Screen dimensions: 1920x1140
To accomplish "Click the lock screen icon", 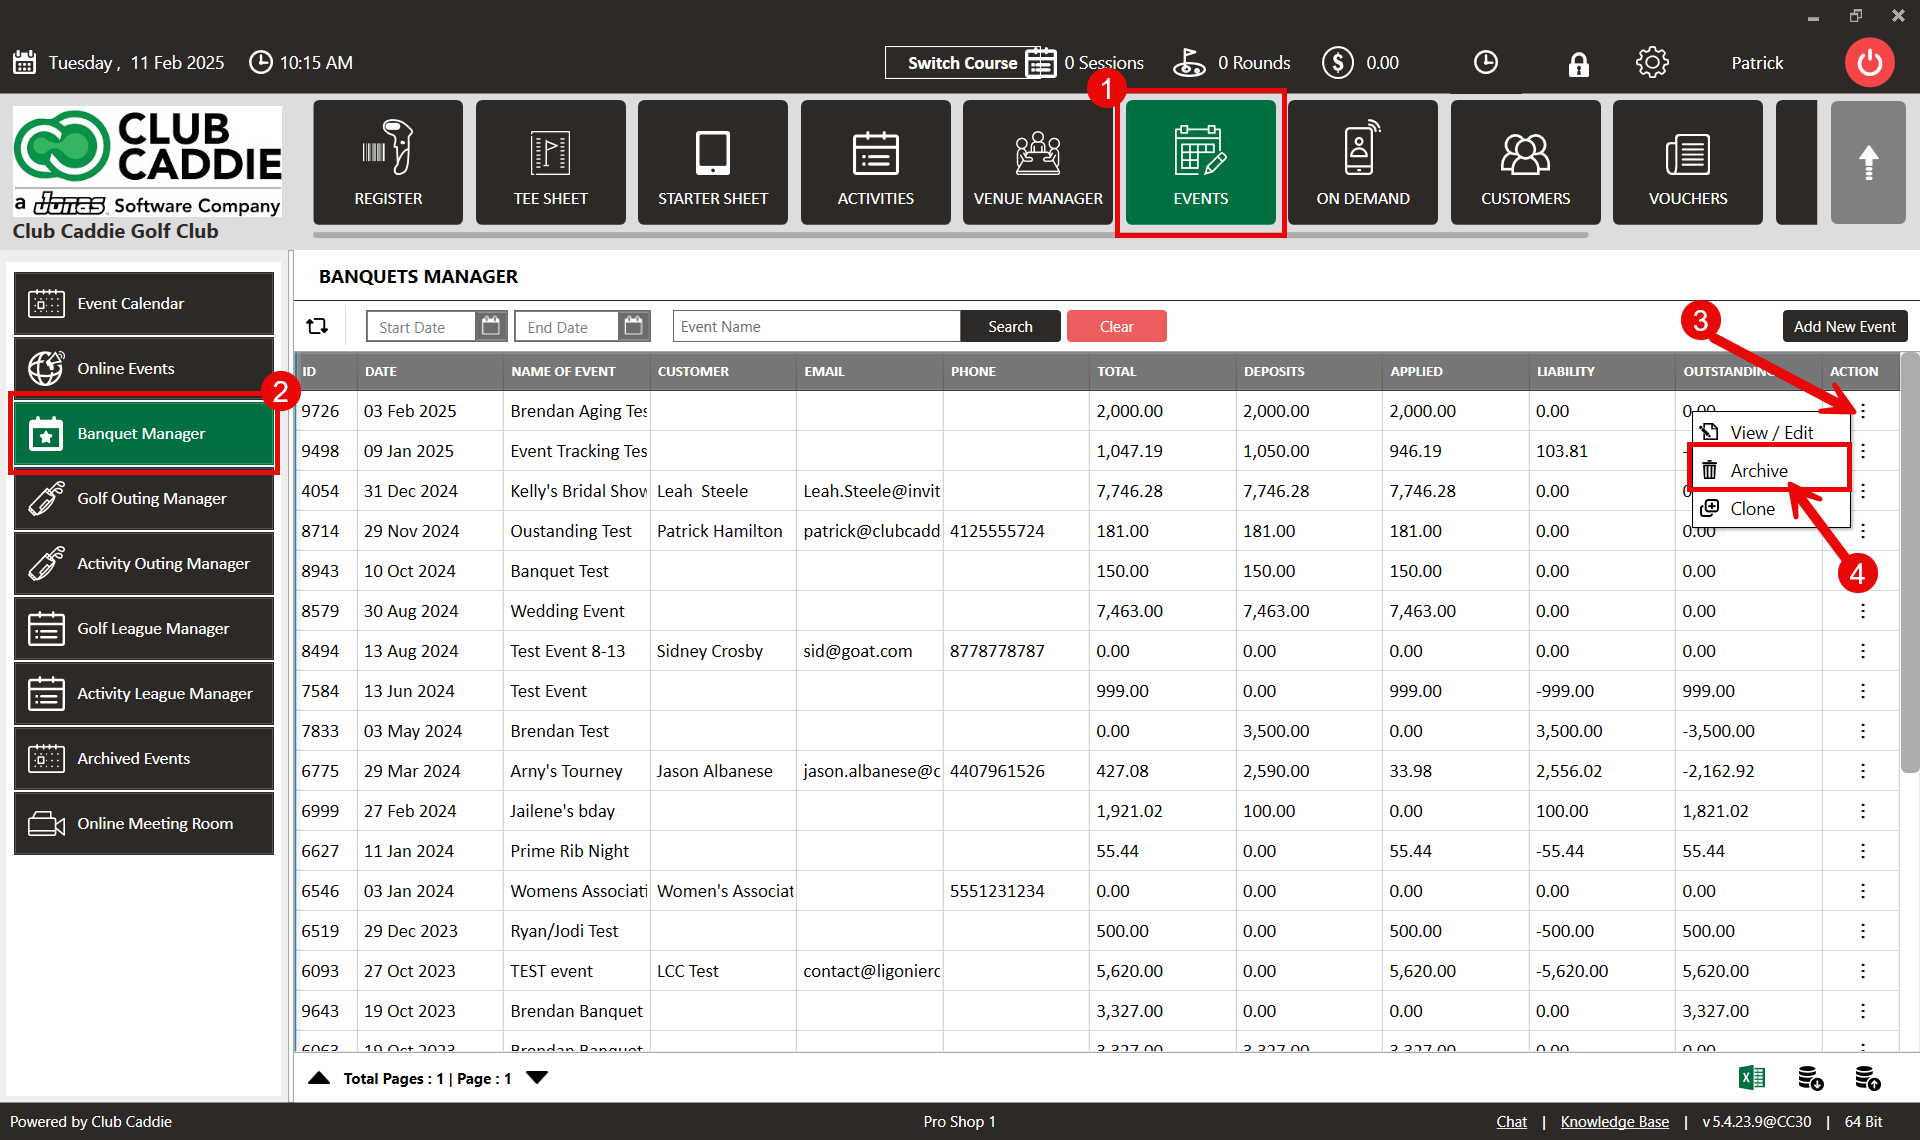I will point(1578,64).
